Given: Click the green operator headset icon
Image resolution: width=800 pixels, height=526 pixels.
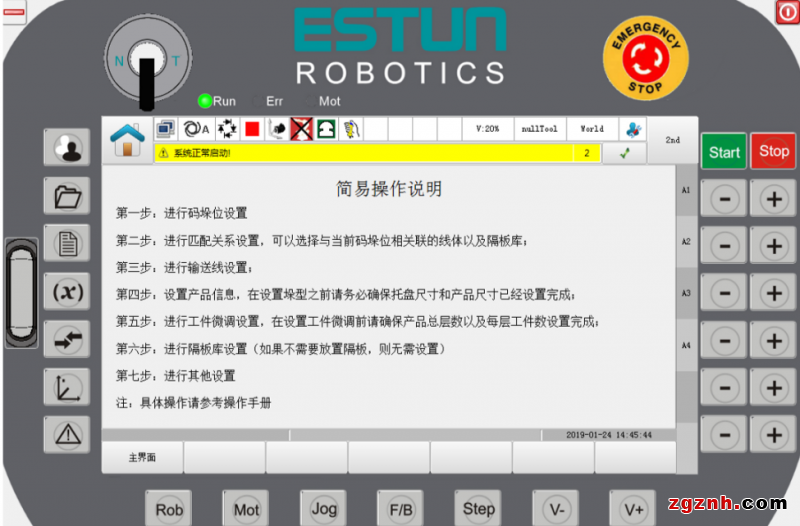Looking at the screenshot, I should [x=327, y=129].
